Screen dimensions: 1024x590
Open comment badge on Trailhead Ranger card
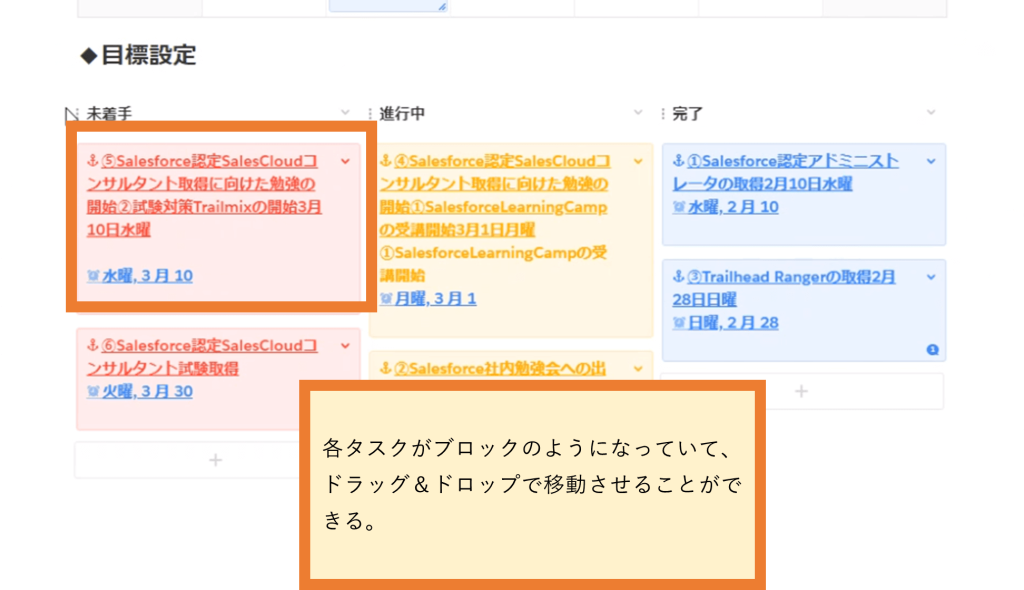[933, 350]
